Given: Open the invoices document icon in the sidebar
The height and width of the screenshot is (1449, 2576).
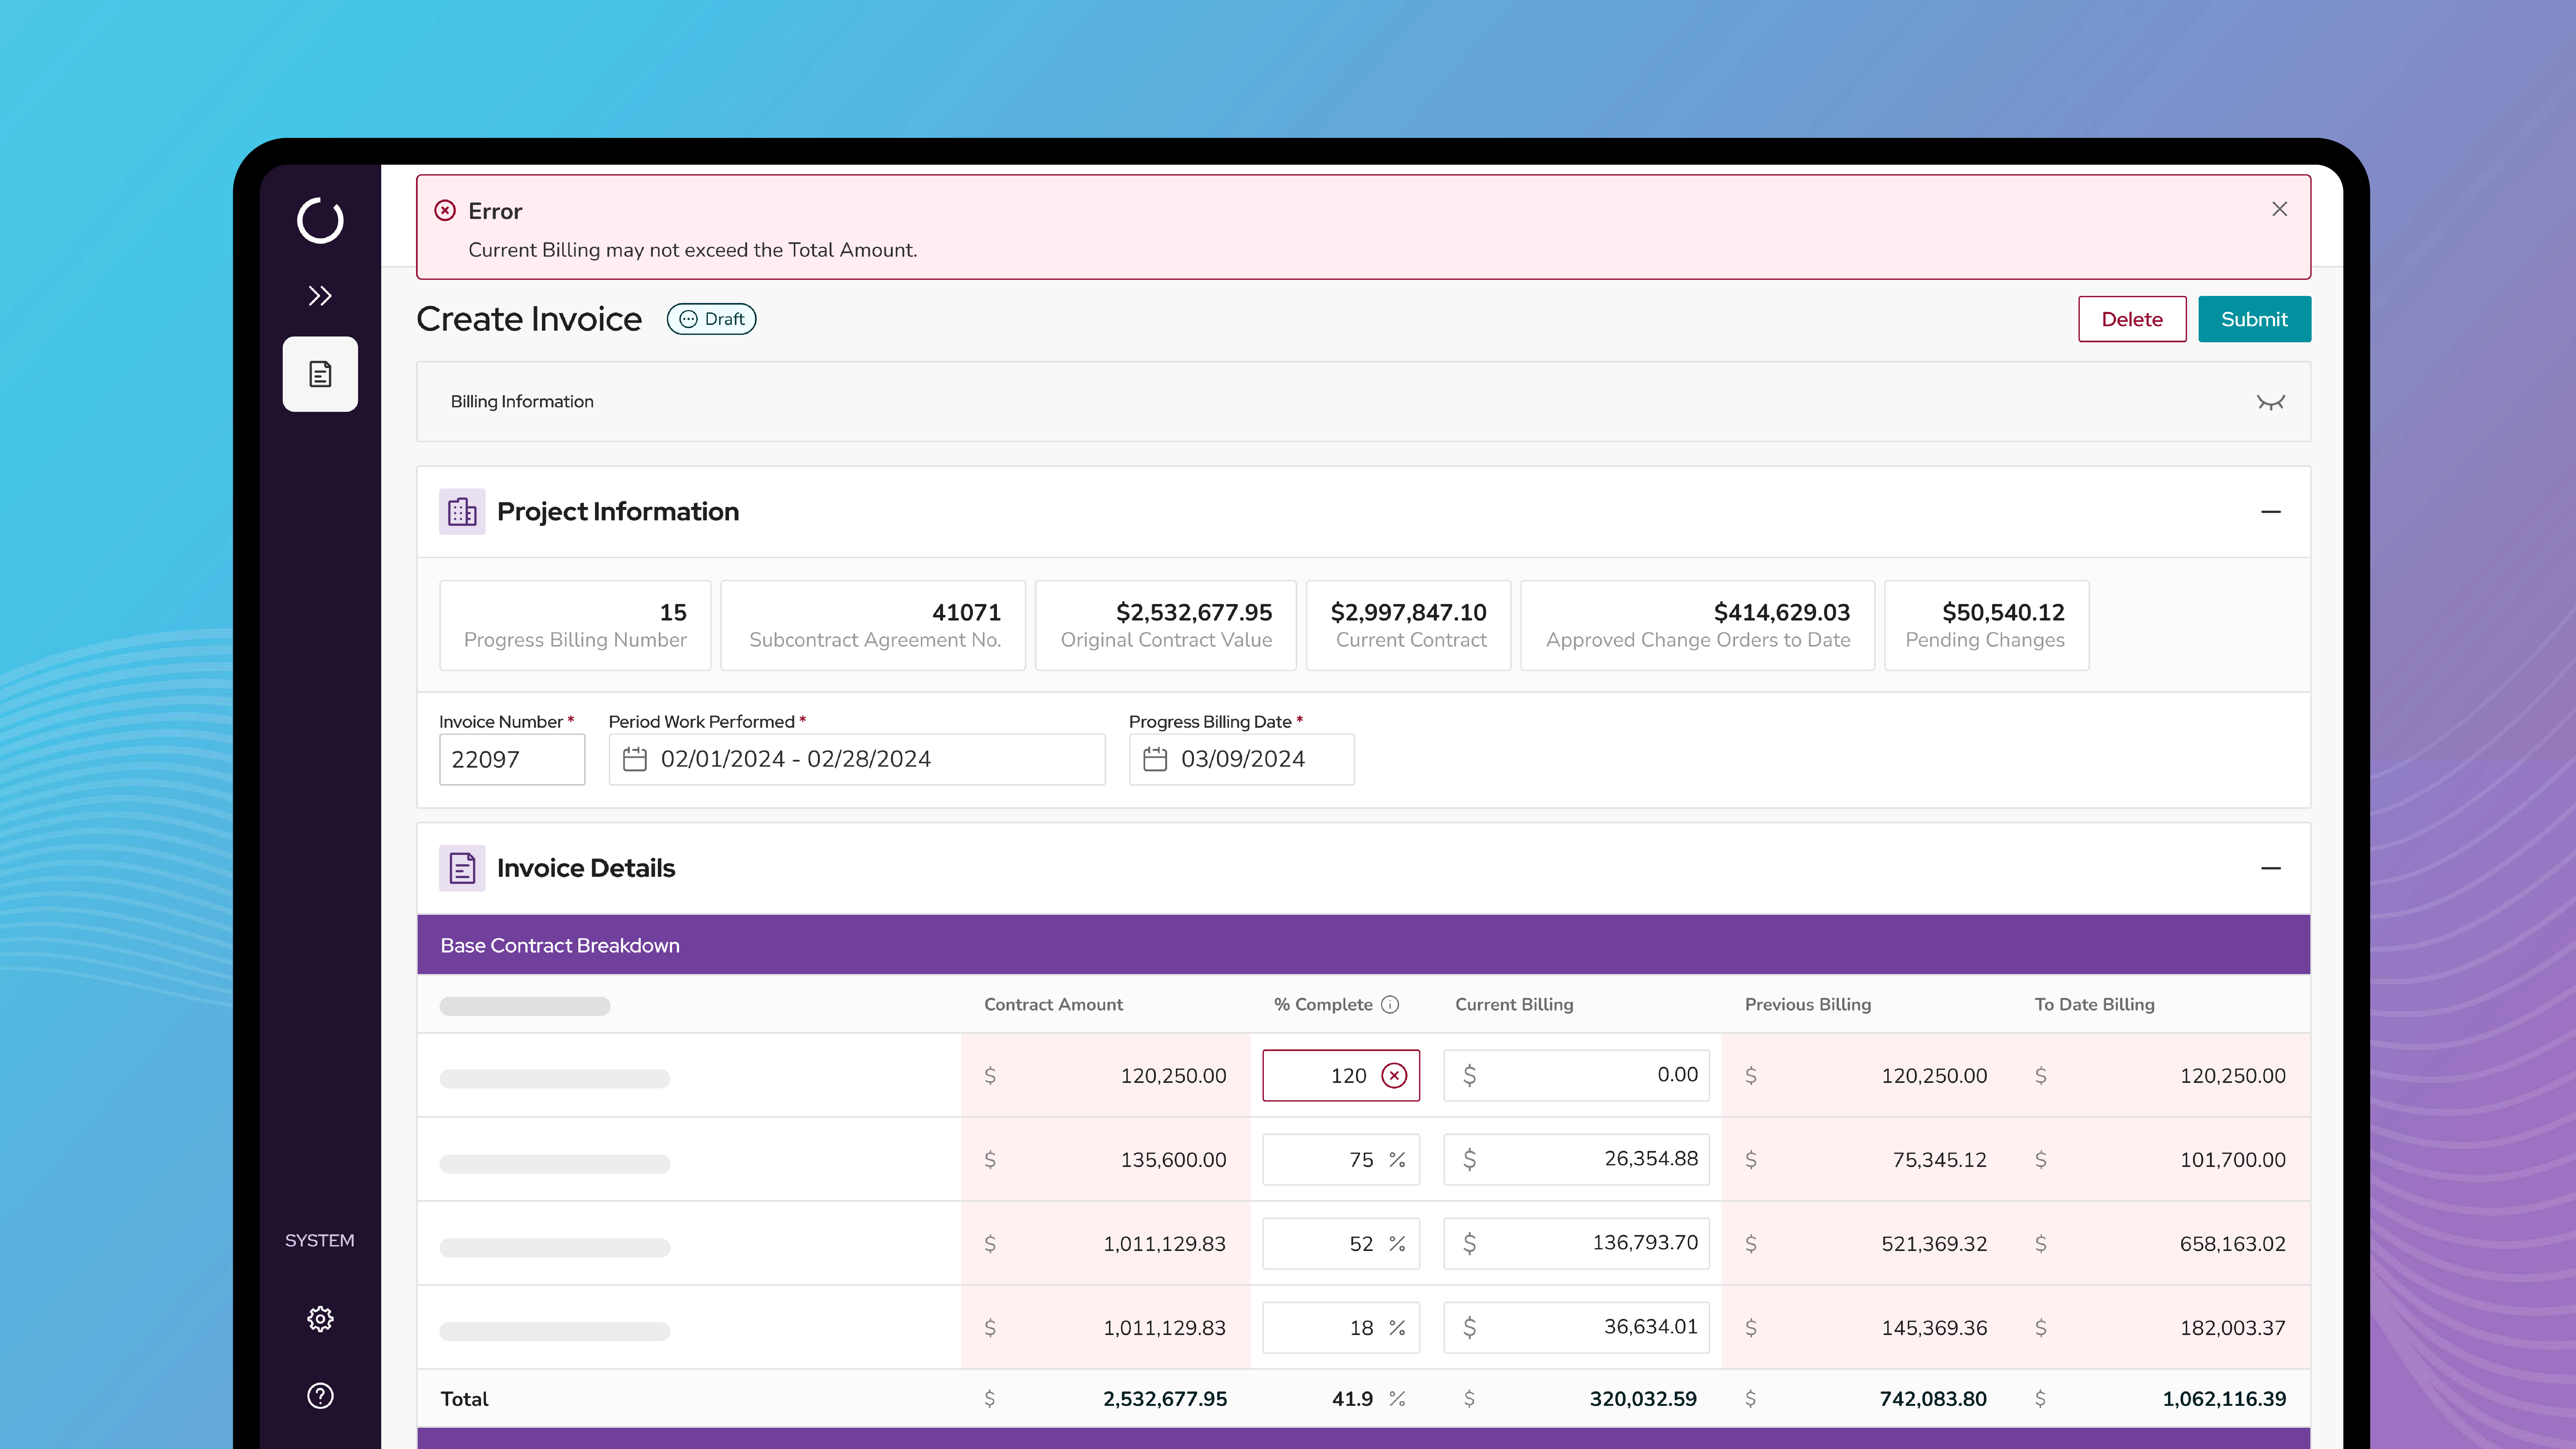Looking at the screenshot, I should pos(320,374).
